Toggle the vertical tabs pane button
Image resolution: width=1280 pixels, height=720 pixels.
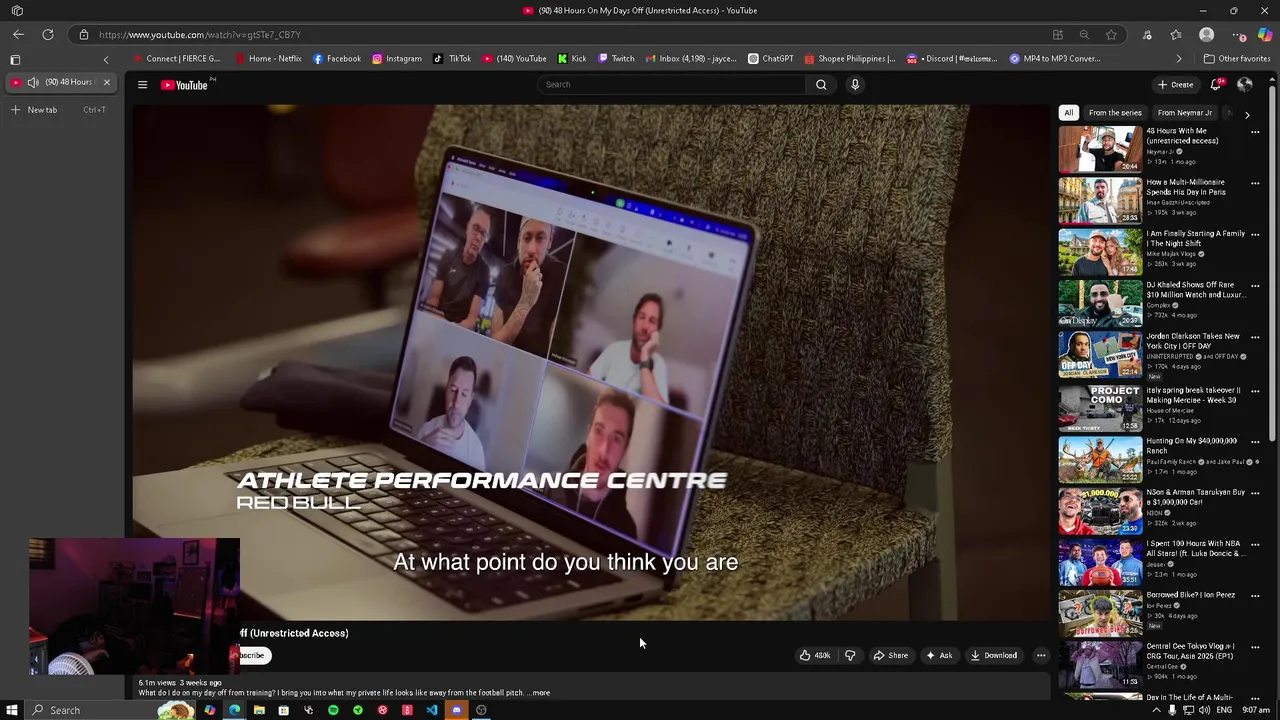(15, 59)
